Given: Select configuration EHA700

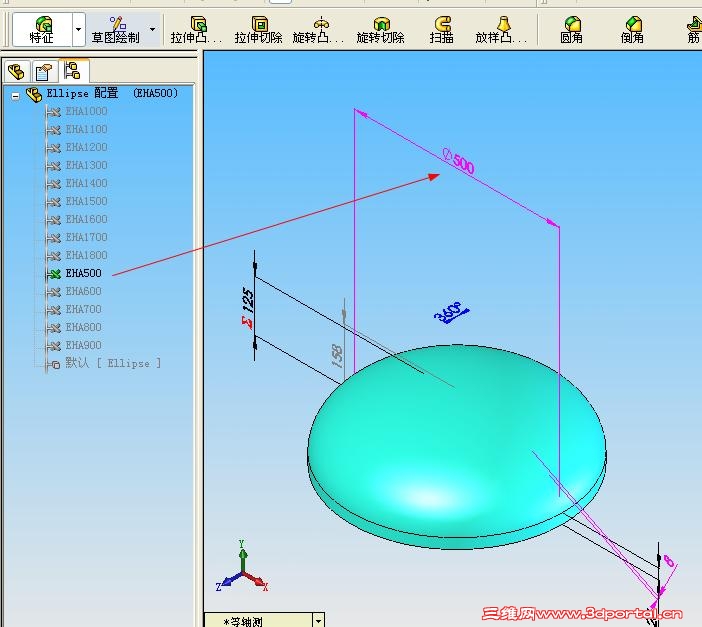Looking at the screenshot, I should coord(83,309).
